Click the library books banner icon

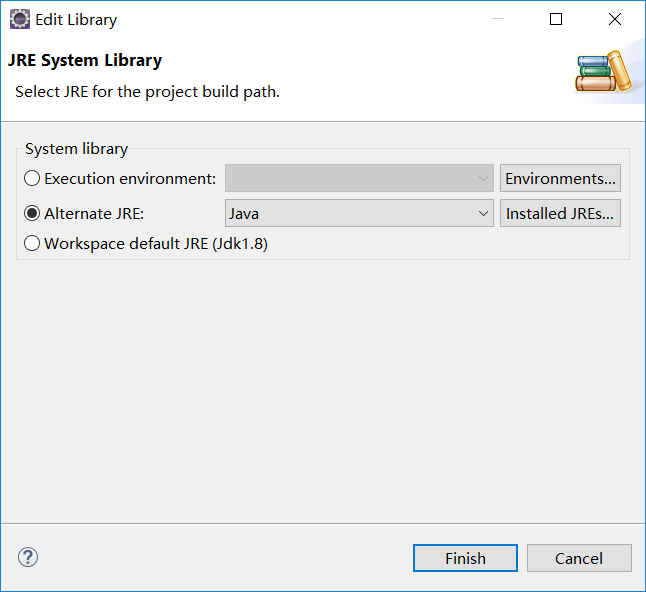(605, 72)
